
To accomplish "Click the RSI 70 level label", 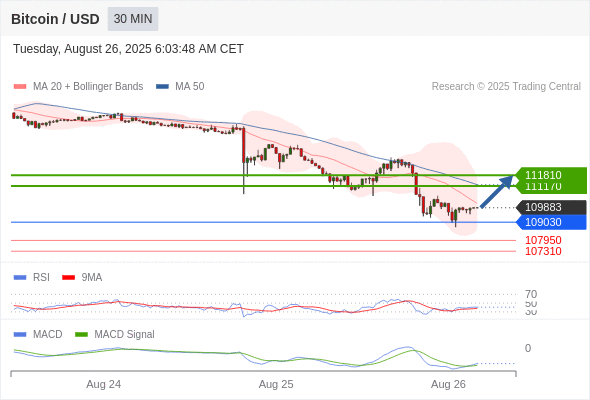I will pos(531,294).
